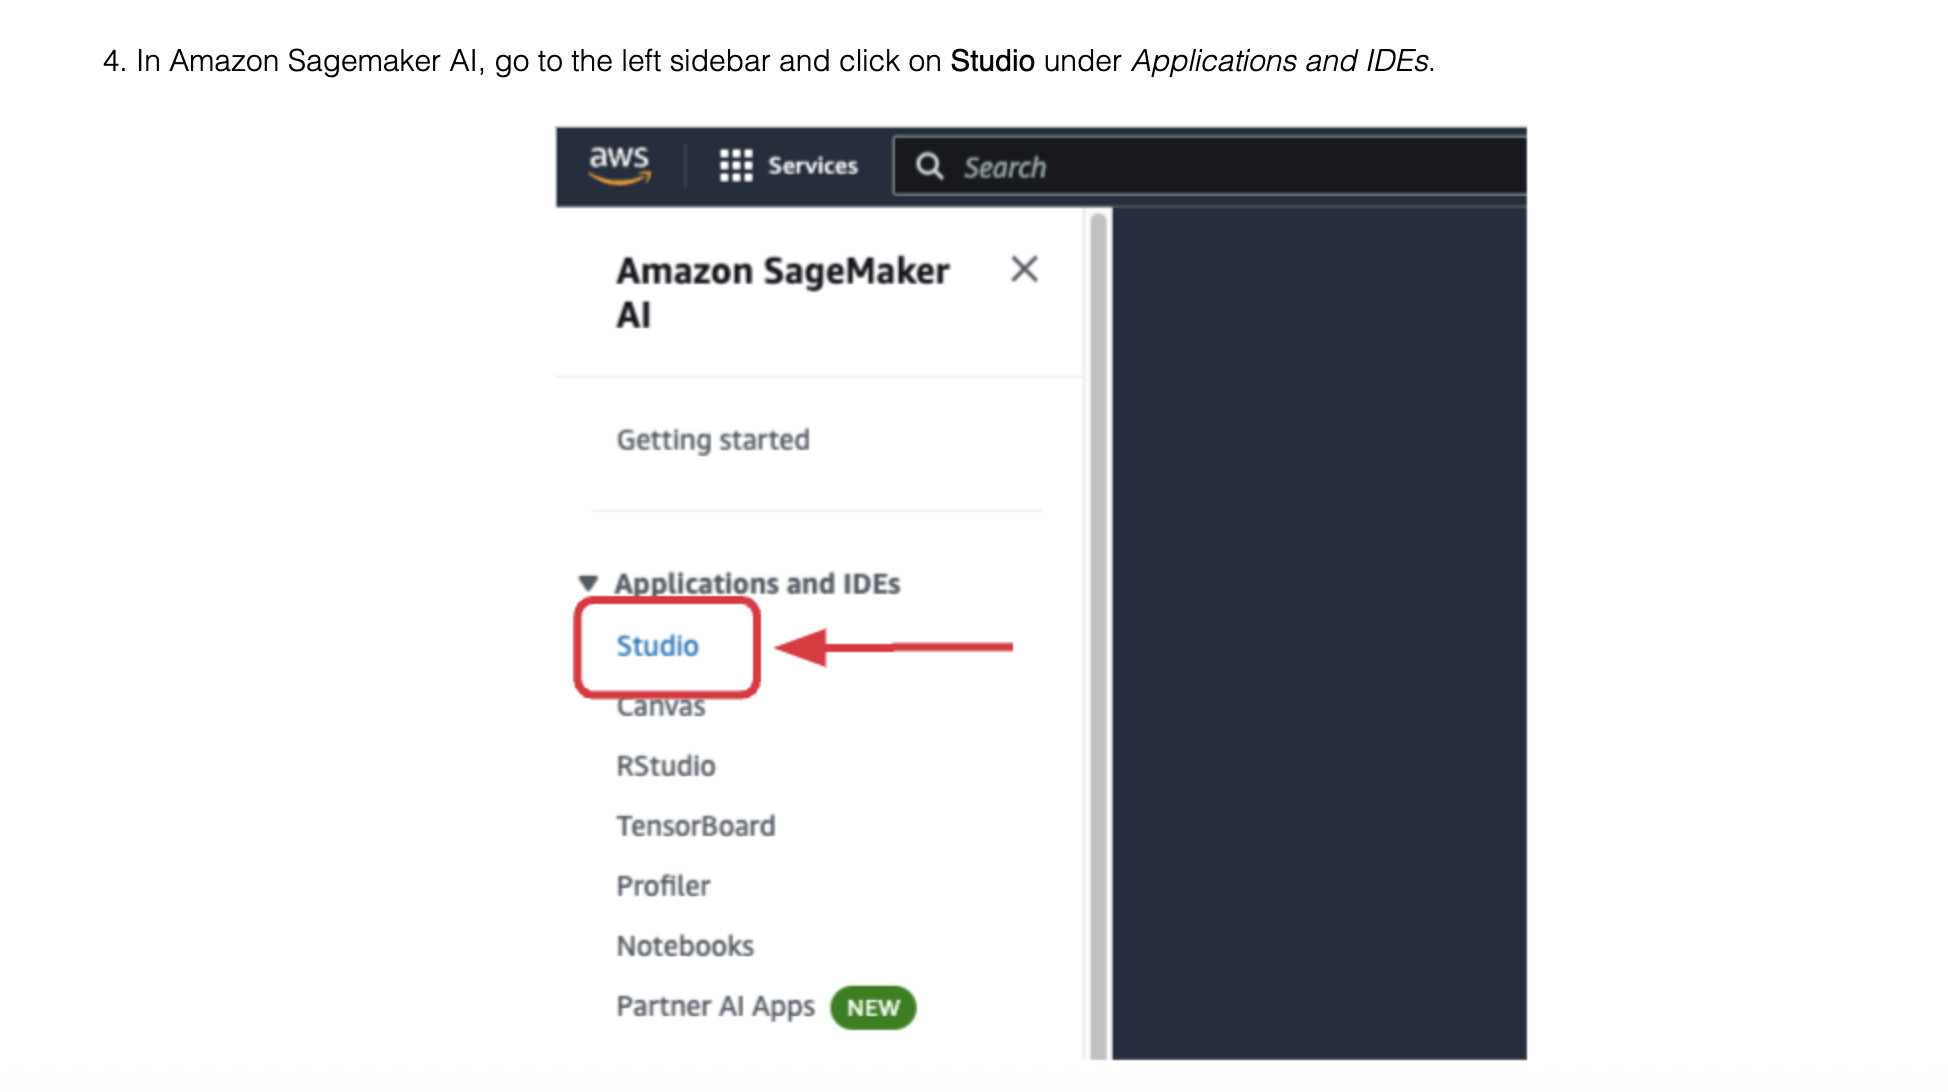Click the search magnifier icon
This screenshot has height=1092, width=1948.
coord(930,166)
